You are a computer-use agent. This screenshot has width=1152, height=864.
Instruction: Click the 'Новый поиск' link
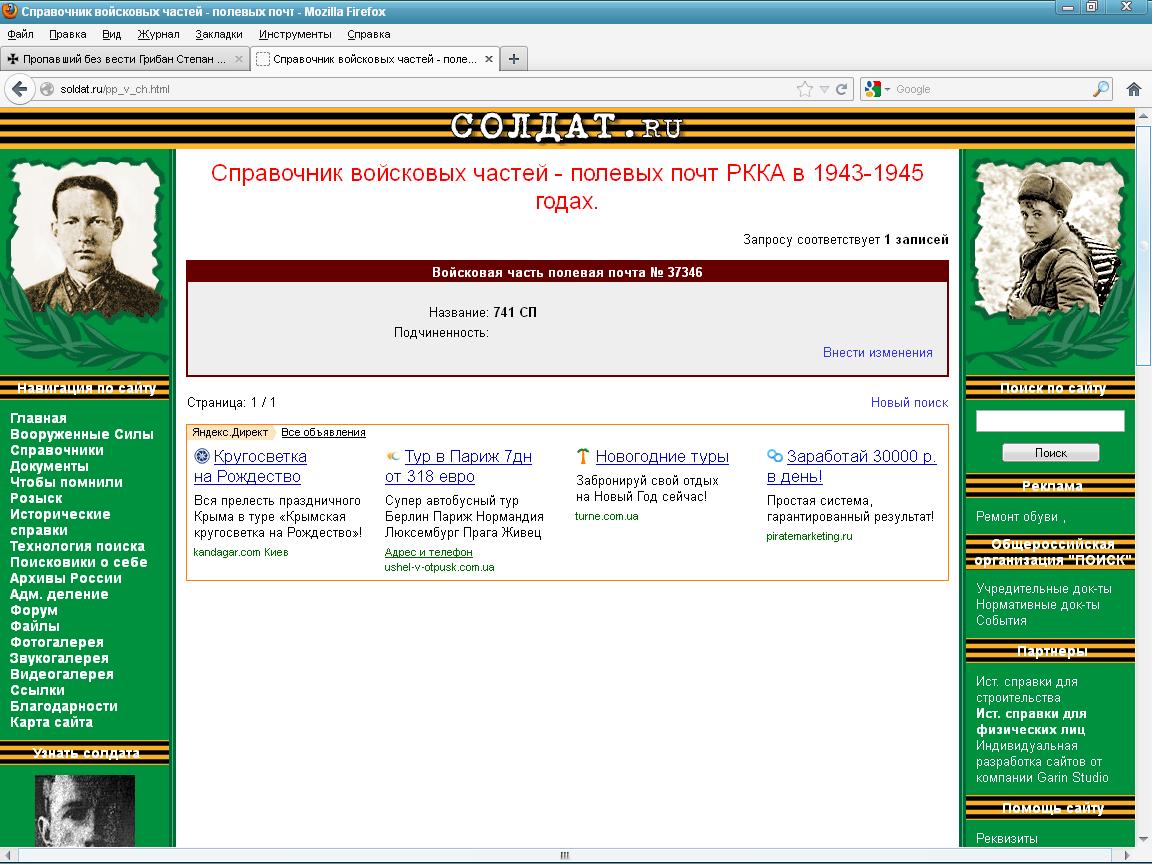tap(909, 402)
